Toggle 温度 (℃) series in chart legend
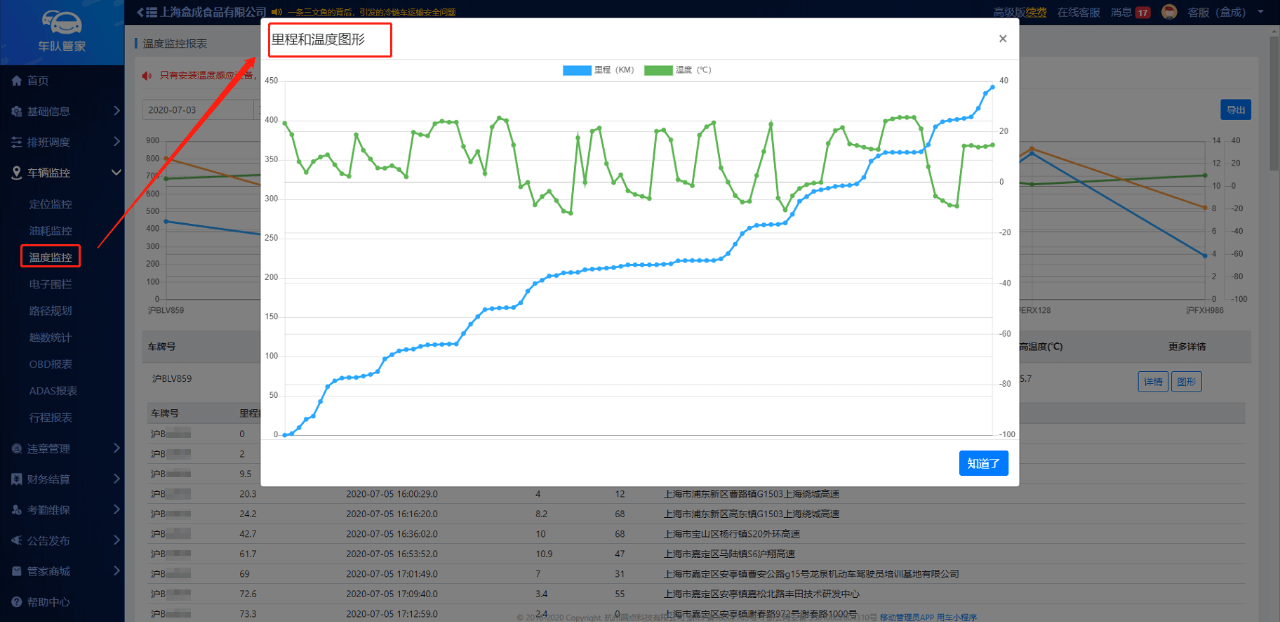 tap(677, 70)
